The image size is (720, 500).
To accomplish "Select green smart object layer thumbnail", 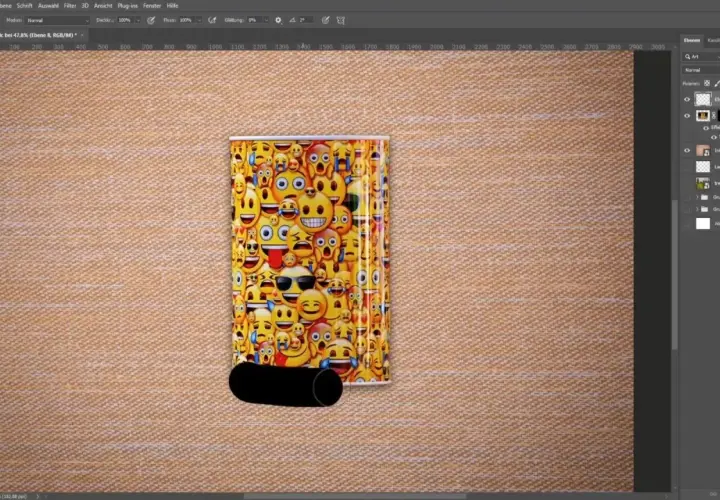I will [x=703, y=183].
